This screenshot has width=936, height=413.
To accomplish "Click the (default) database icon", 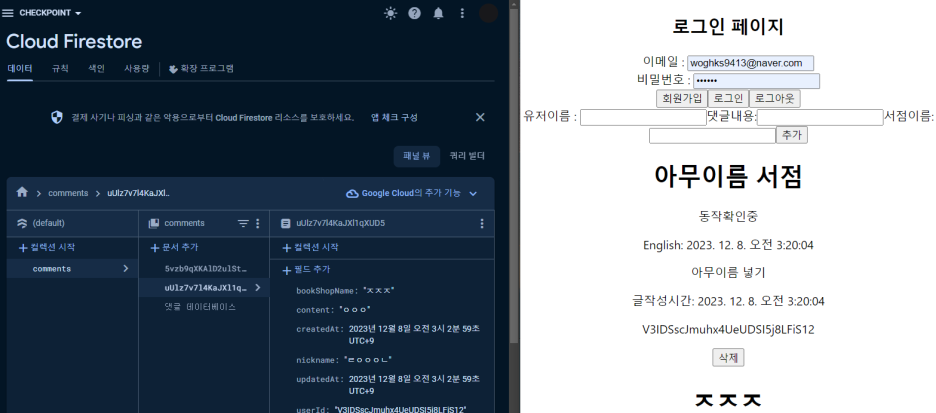I will coord(22,223).
